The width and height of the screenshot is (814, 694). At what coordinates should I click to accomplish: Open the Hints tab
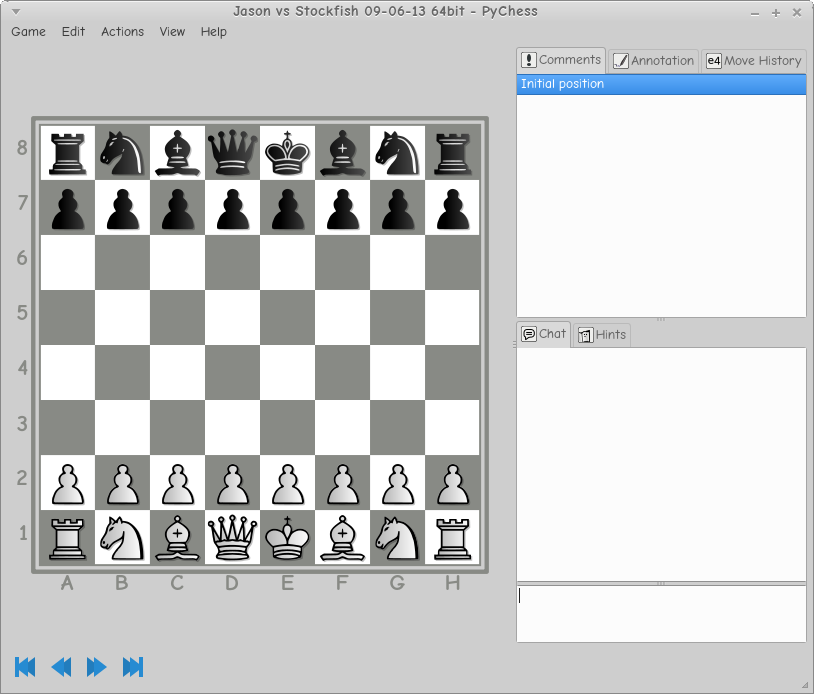(601, 335)
